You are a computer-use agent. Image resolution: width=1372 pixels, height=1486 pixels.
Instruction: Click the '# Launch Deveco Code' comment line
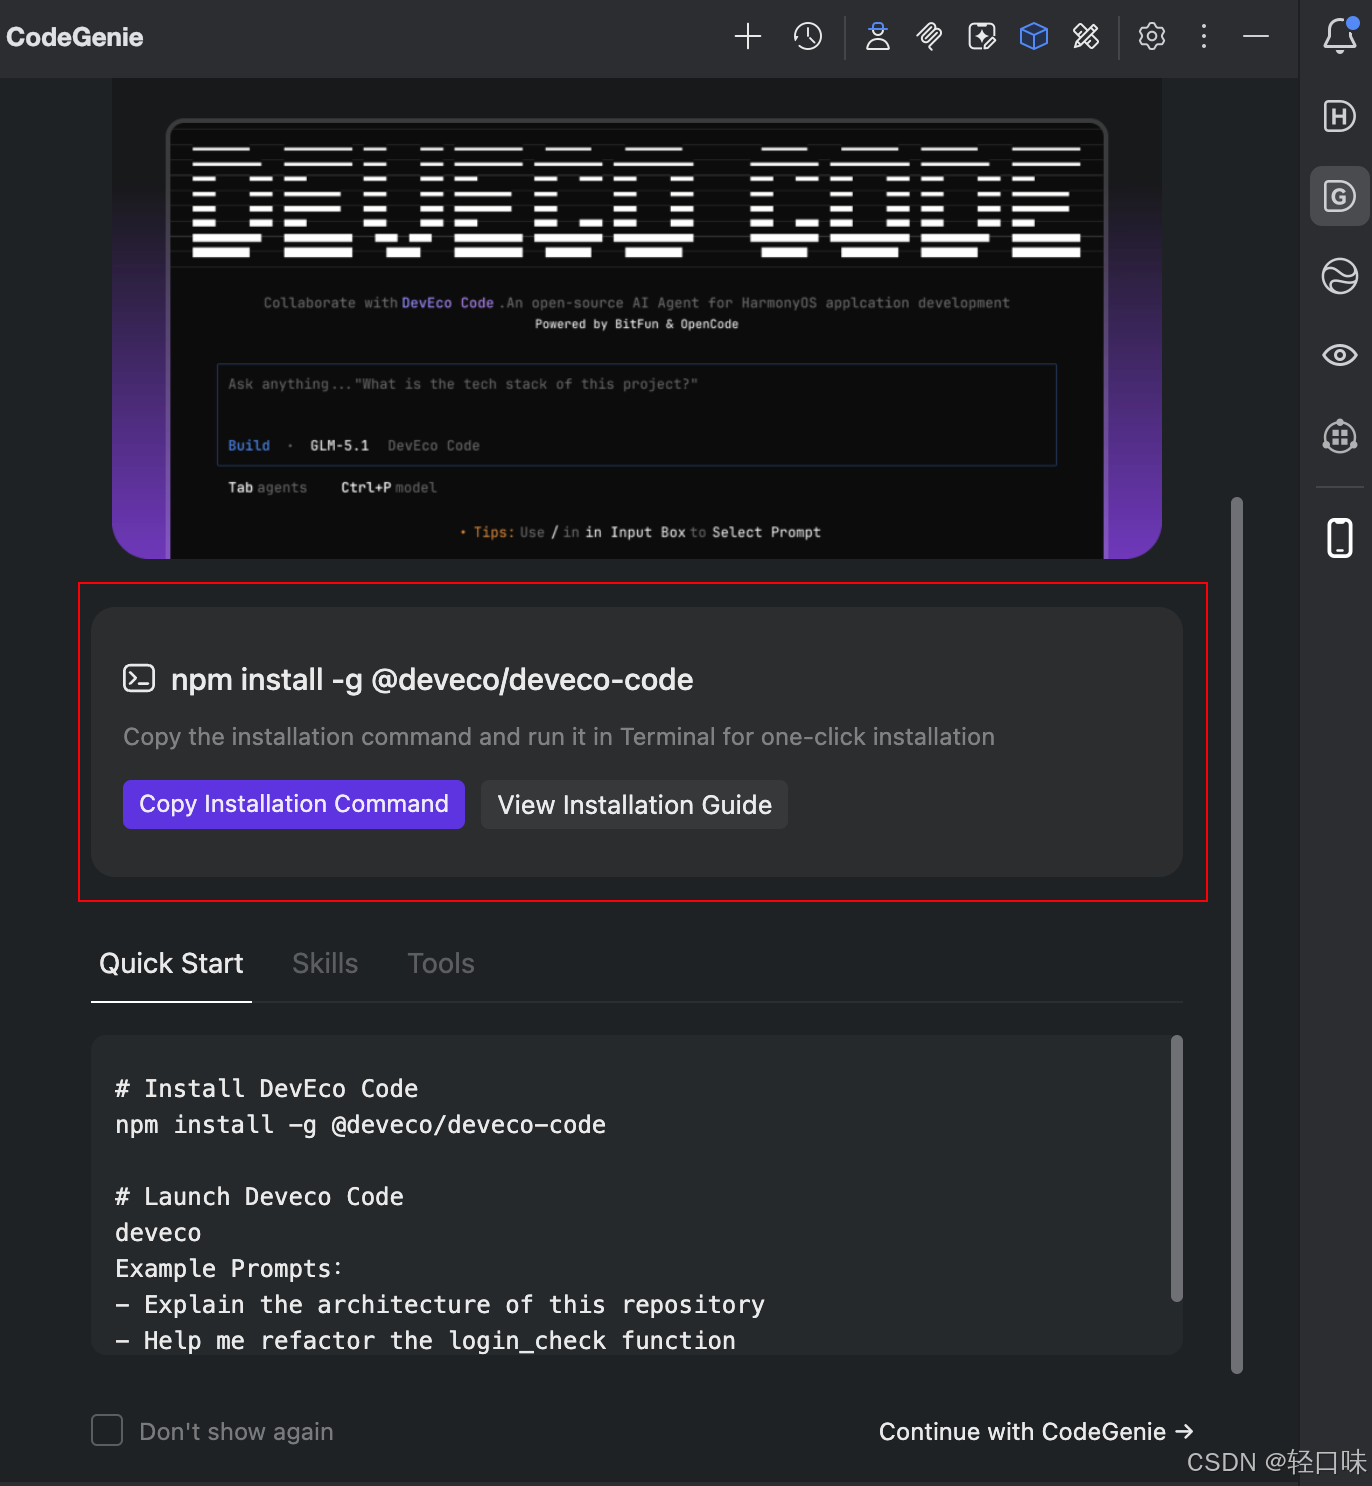[x=260, y=1196]
